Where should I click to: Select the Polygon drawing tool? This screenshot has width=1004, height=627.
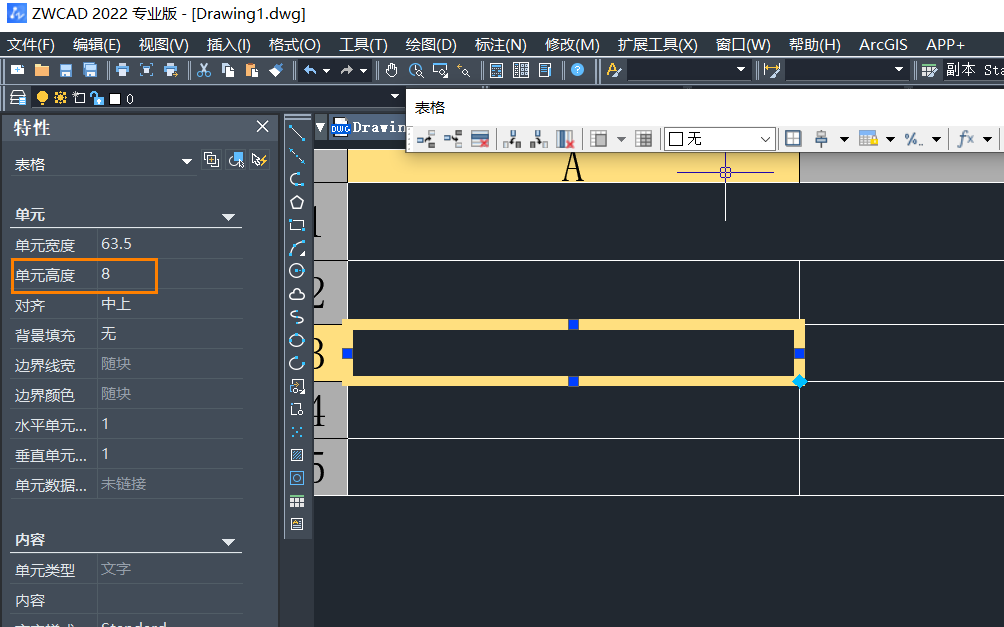coord(297,202)
